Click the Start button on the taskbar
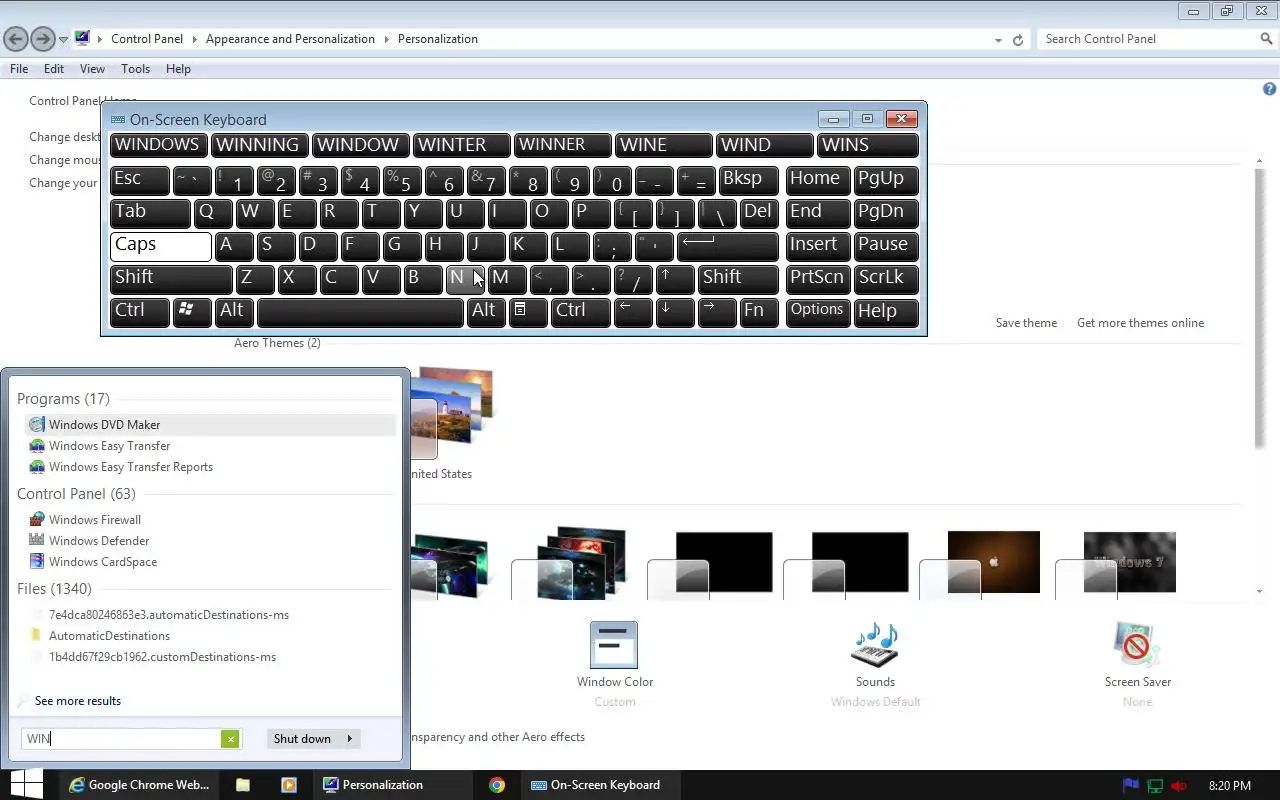 point(26,785)
